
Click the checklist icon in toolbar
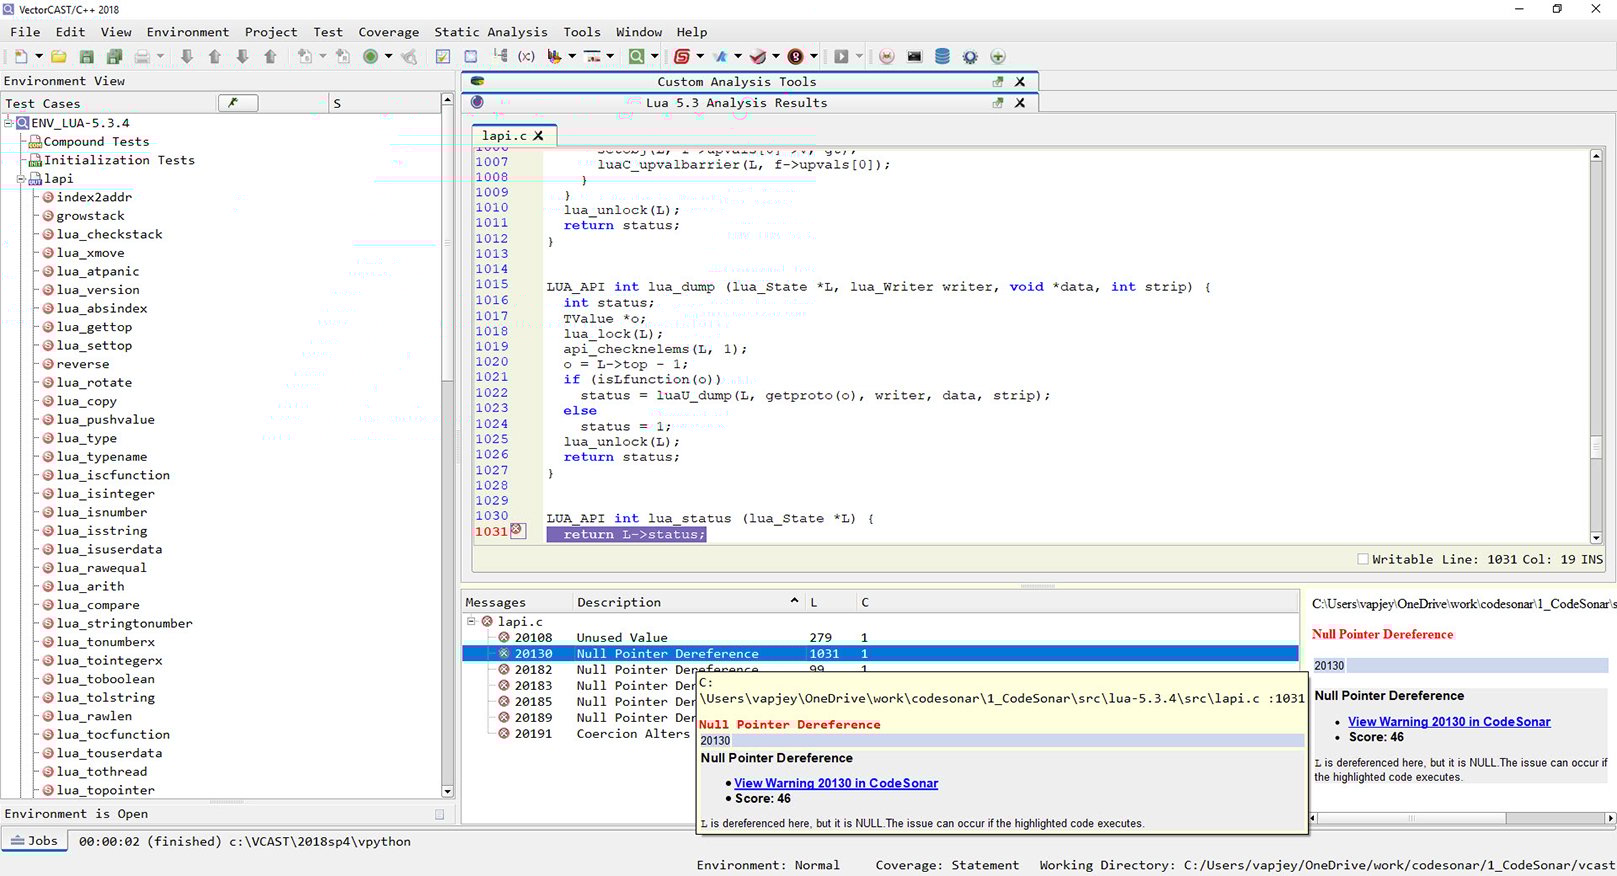click(x=443, y=57)
